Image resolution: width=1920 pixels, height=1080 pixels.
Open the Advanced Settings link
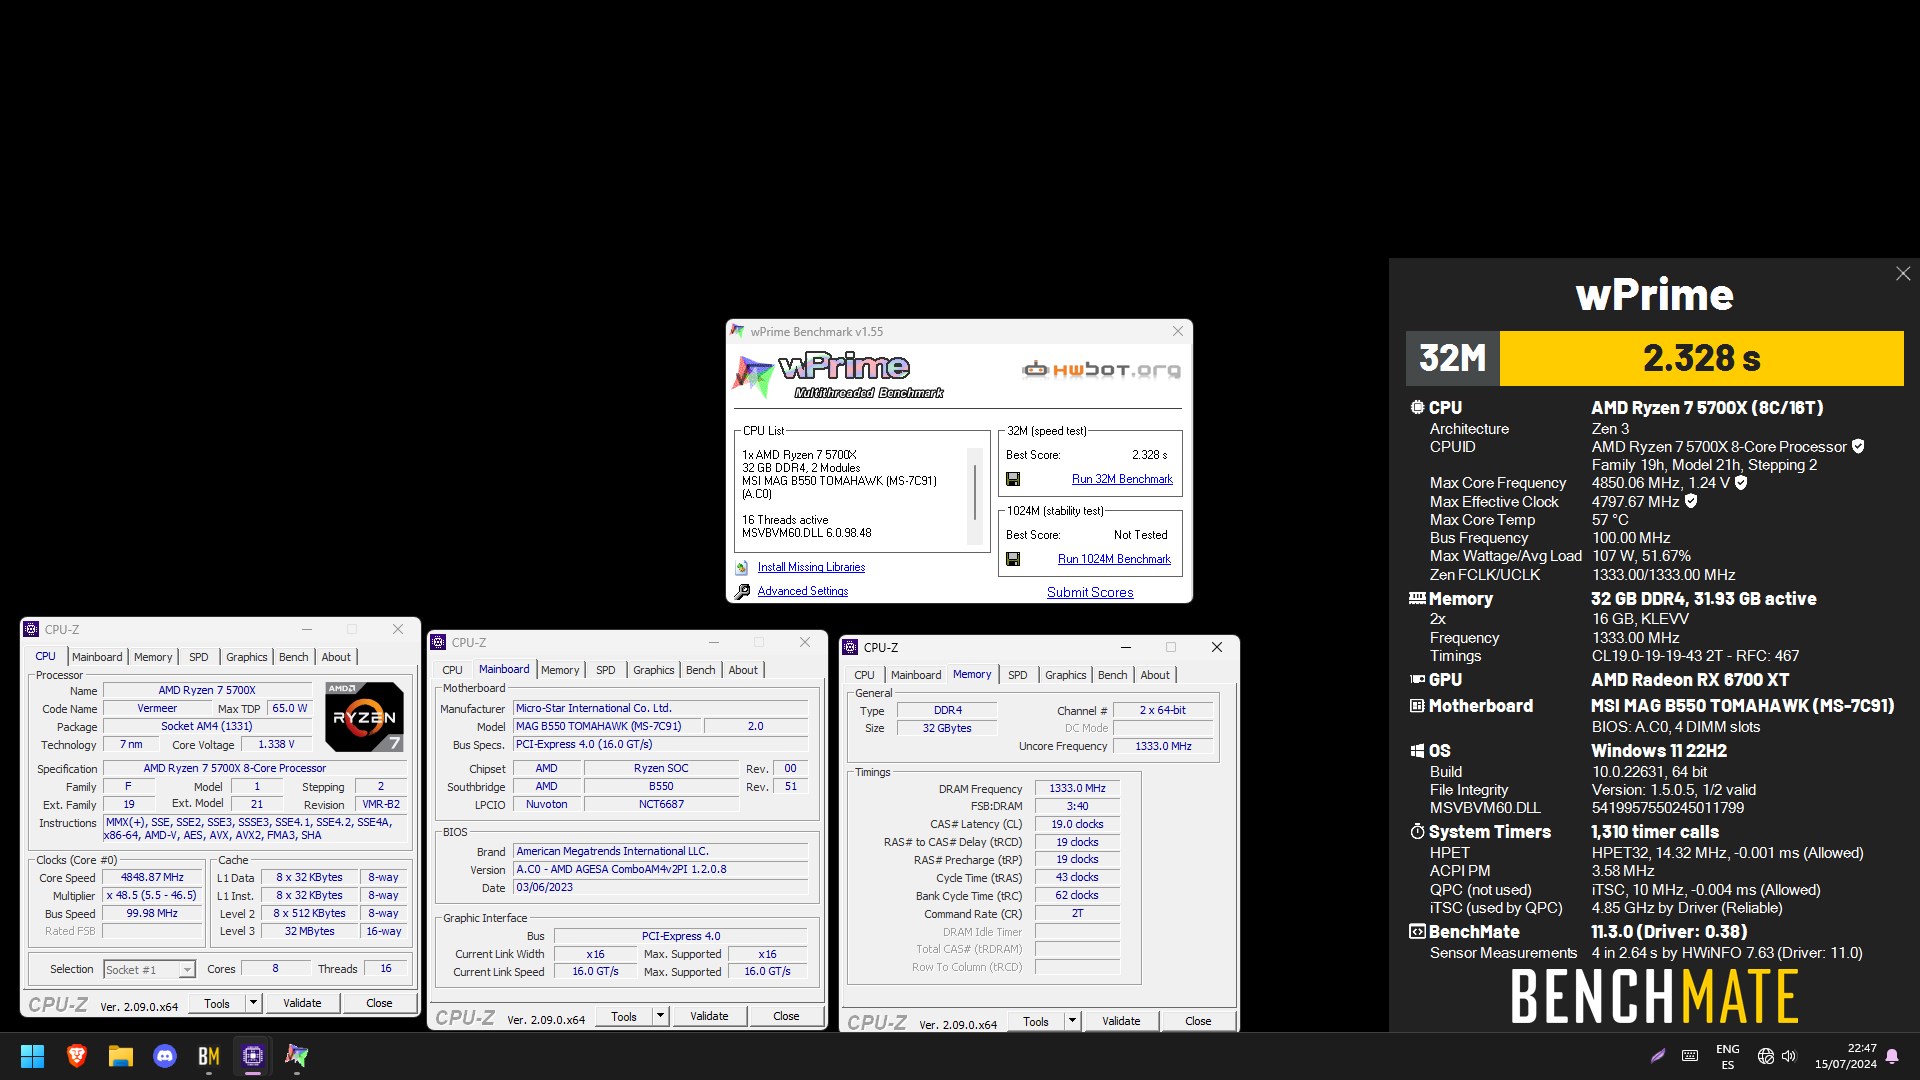pos(803,592)
